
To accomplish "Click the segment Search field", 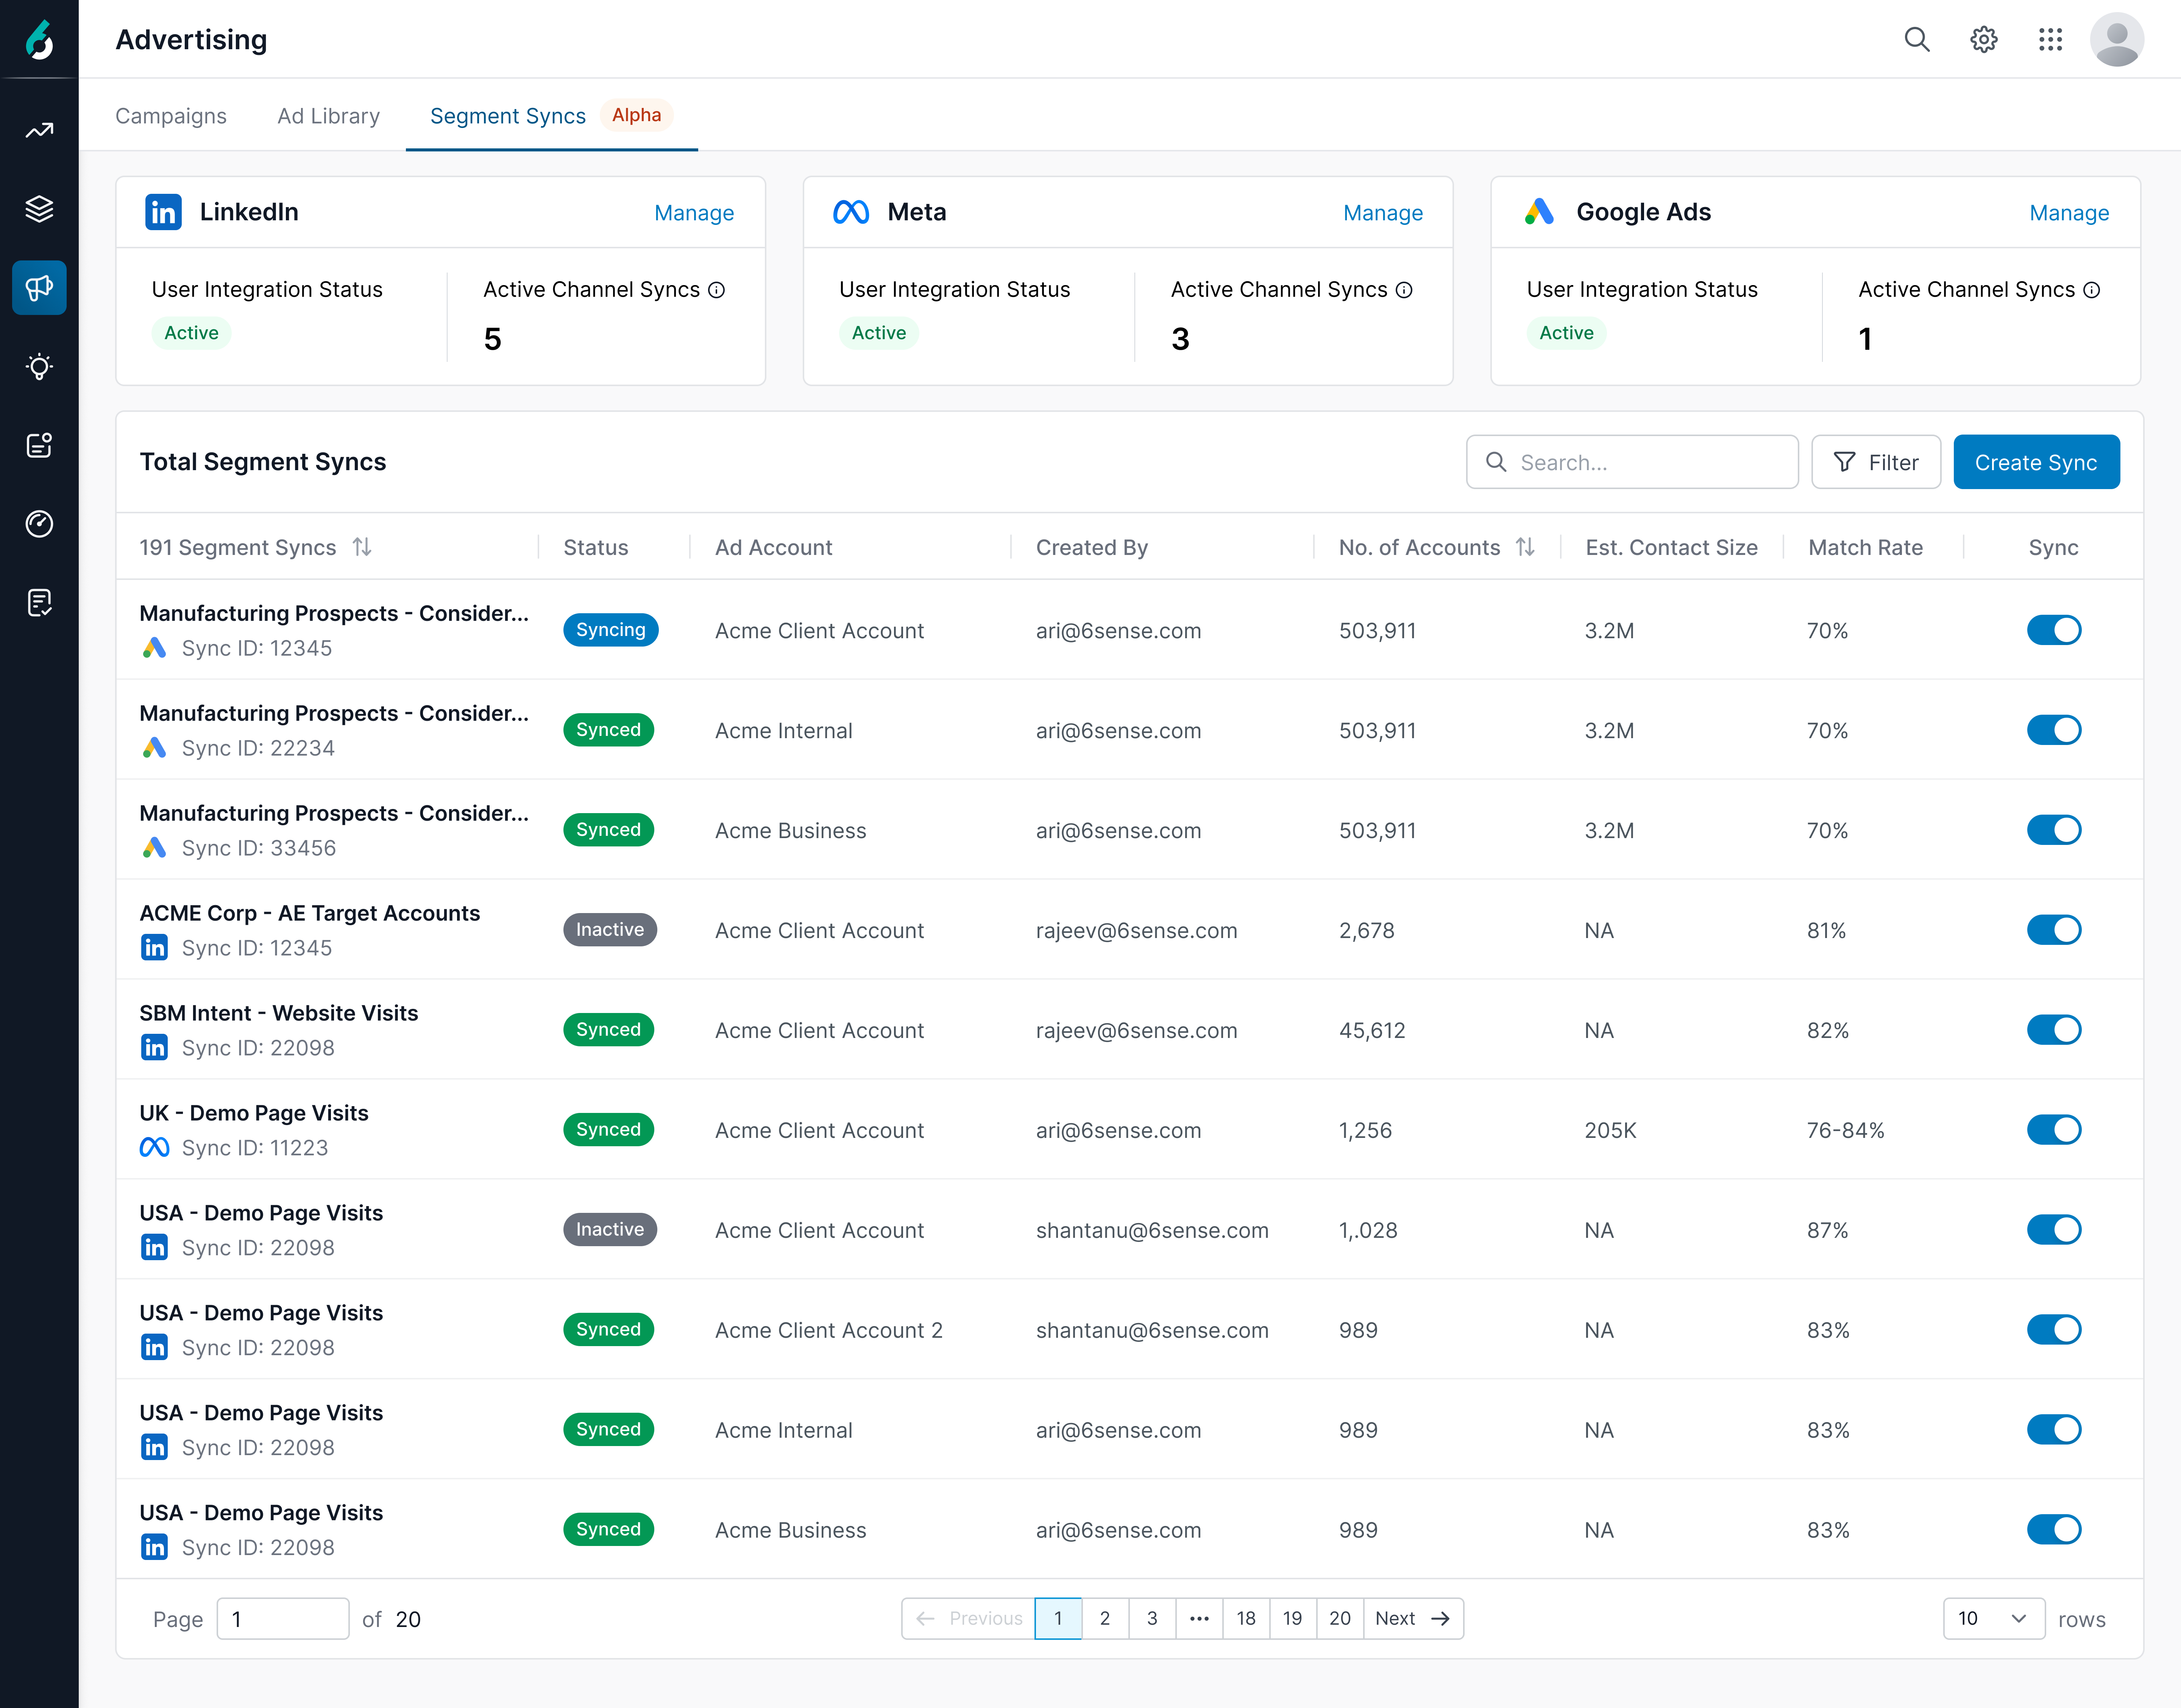I will pyautogui.click(x=1632, y=462).
